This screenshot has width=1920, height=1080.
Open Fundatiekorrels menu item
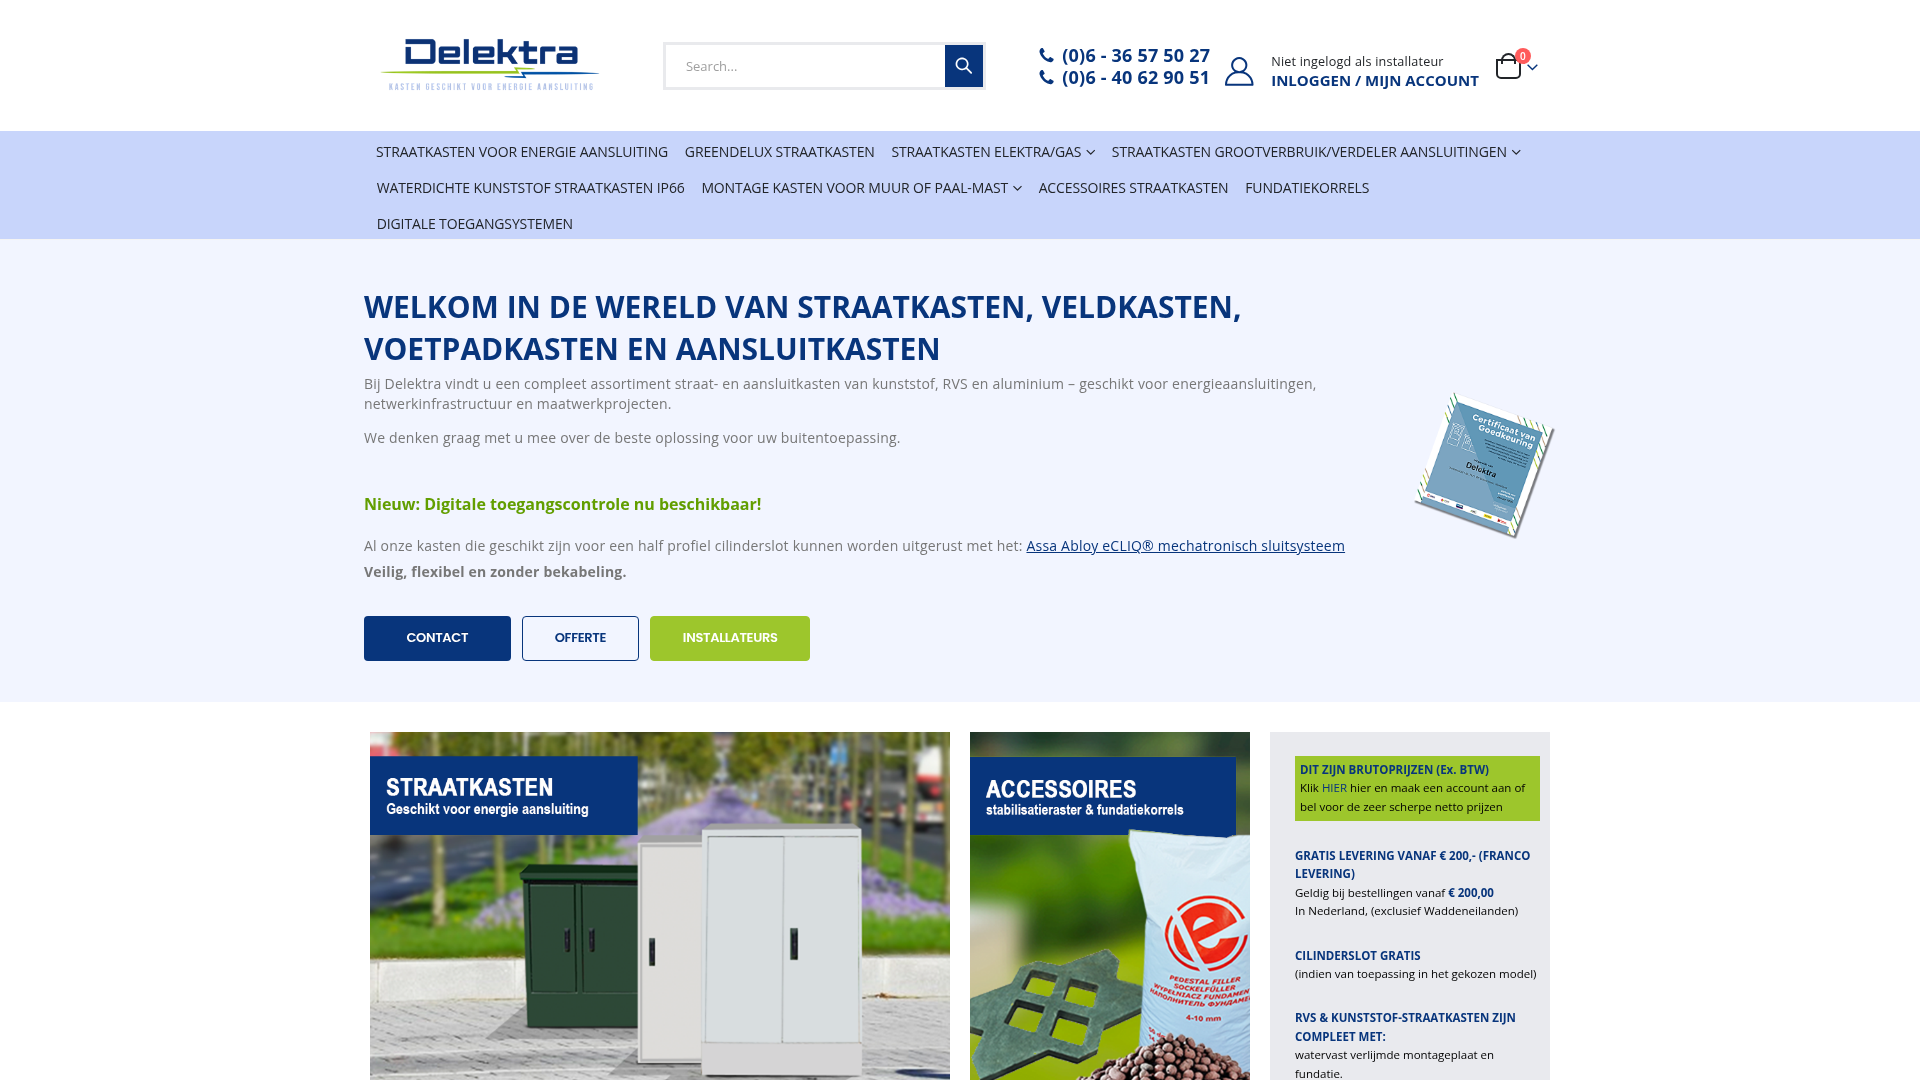[1307, 188]
